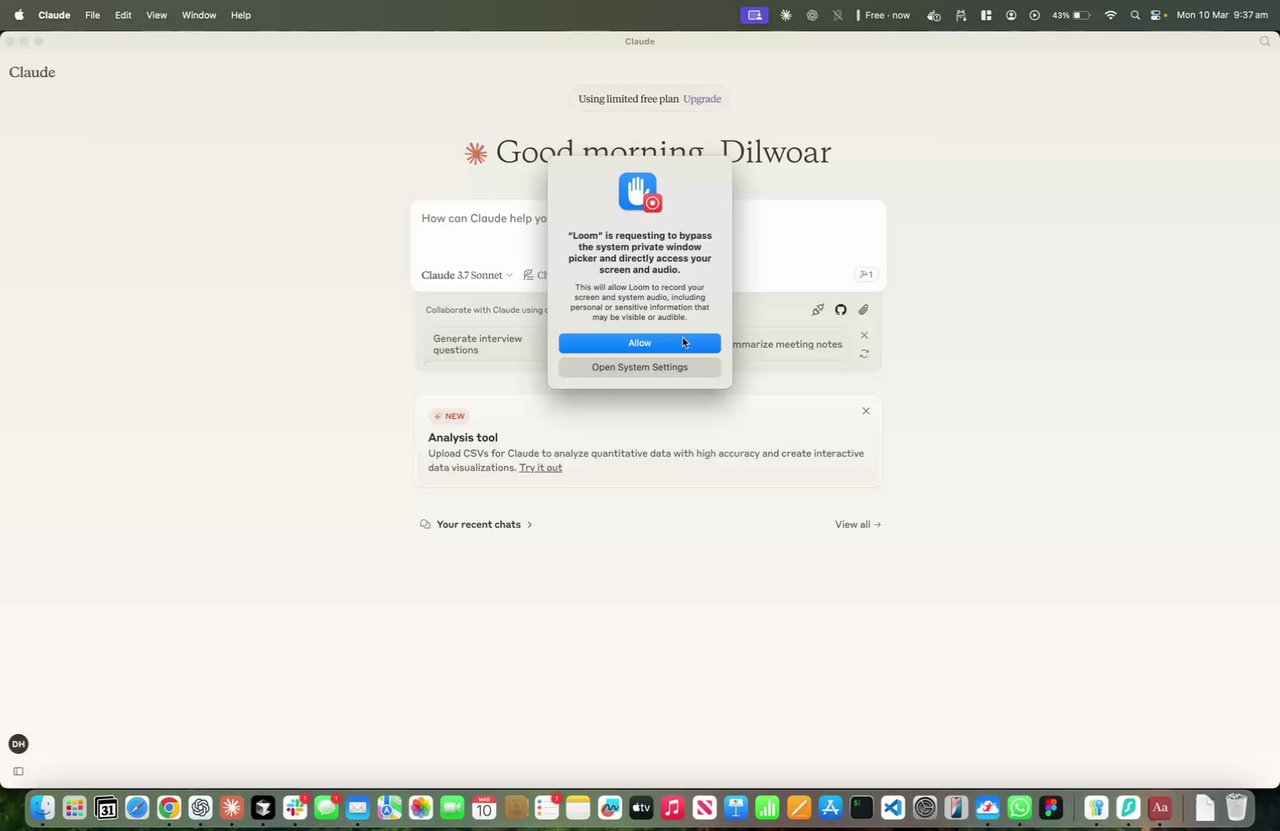Open Figma from the Dock
The image size is (1280, 831).
click(x=1051, y=807)
